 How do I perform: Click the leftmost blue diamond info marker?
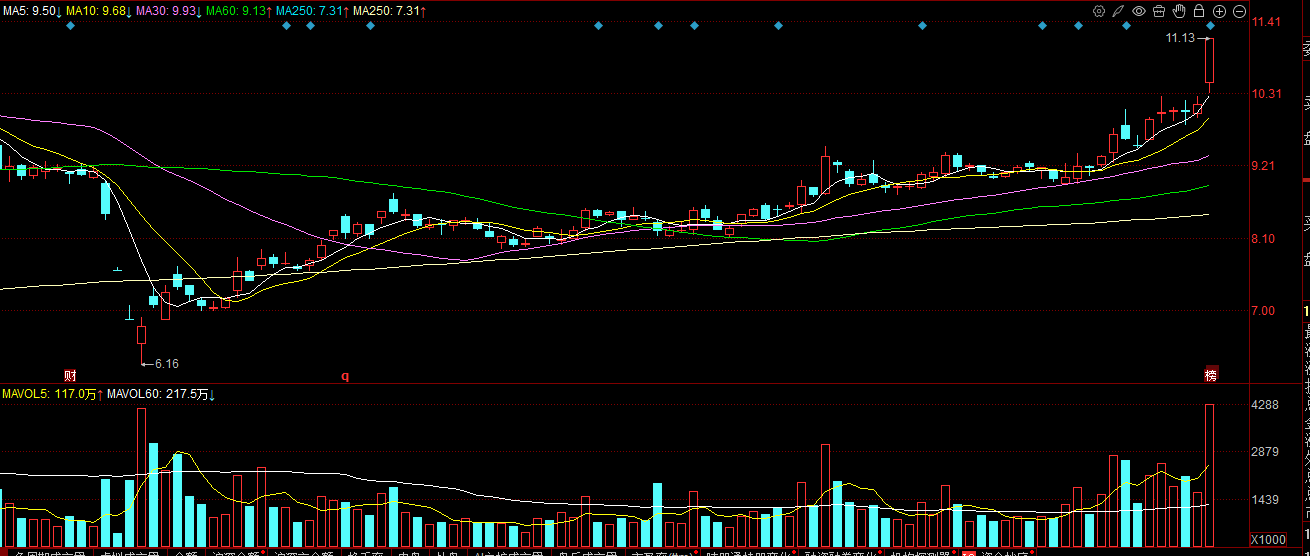click(70, 25)
